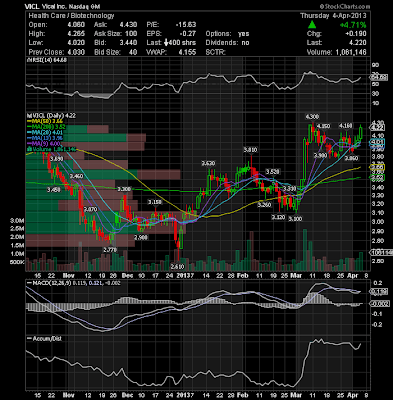
Task: Click the Health Care / Biotechnology sector label
Action: [x=71, y=16]
